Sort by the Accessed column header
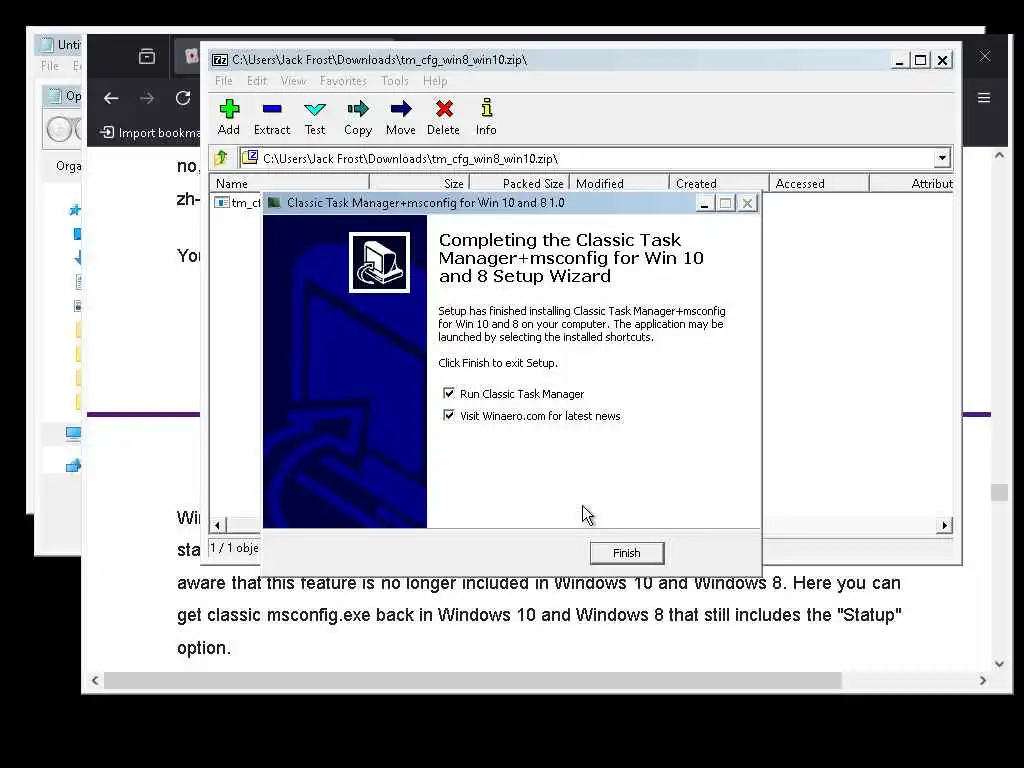Viewport: 1024px width, 768px height. 819,184
